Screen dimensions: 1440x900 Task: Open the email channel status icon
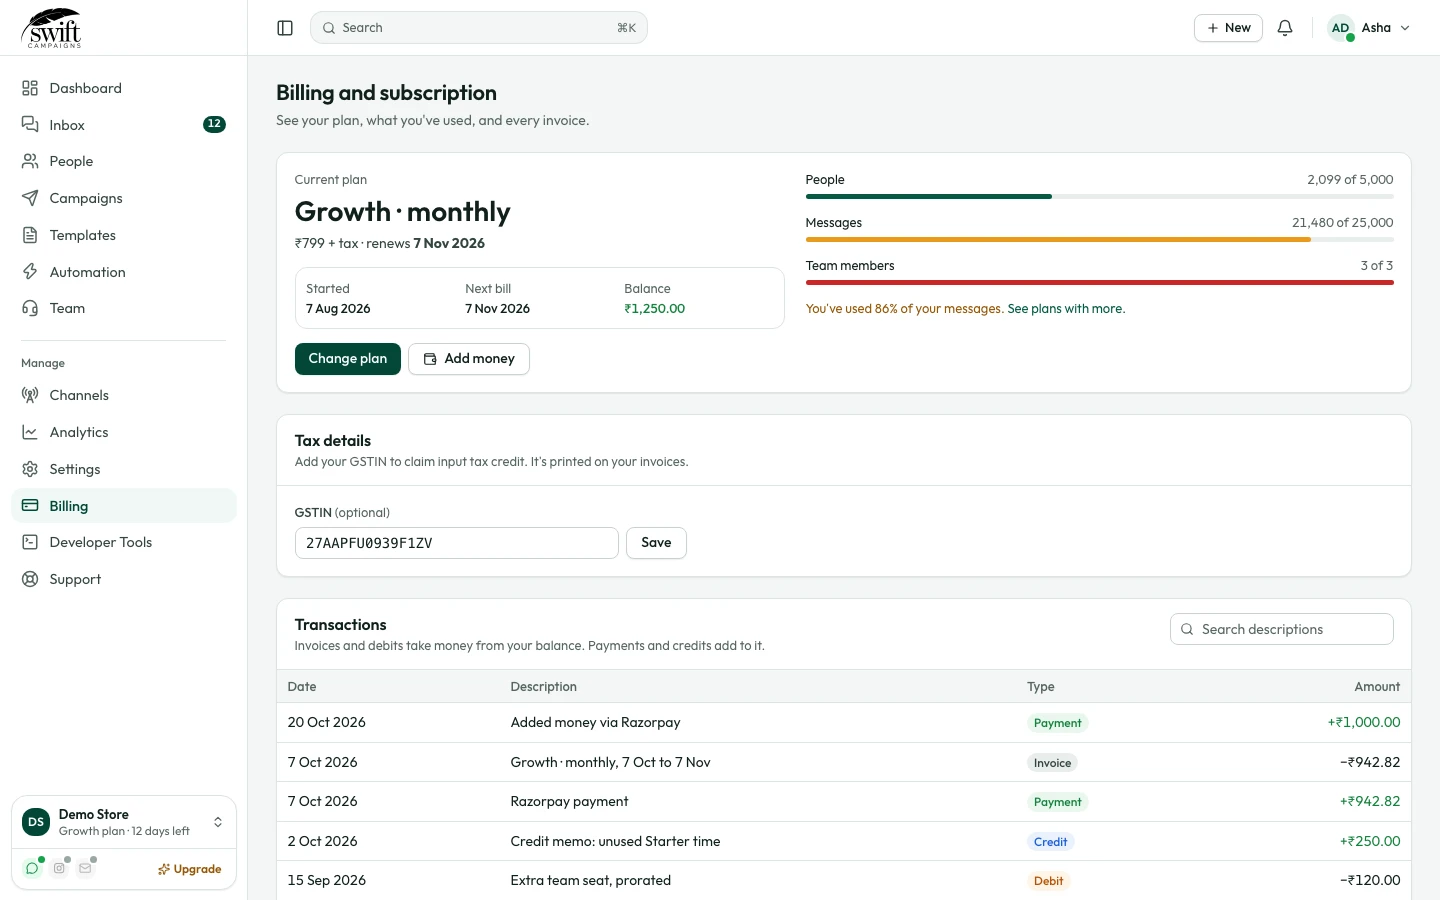pos(85,868)
